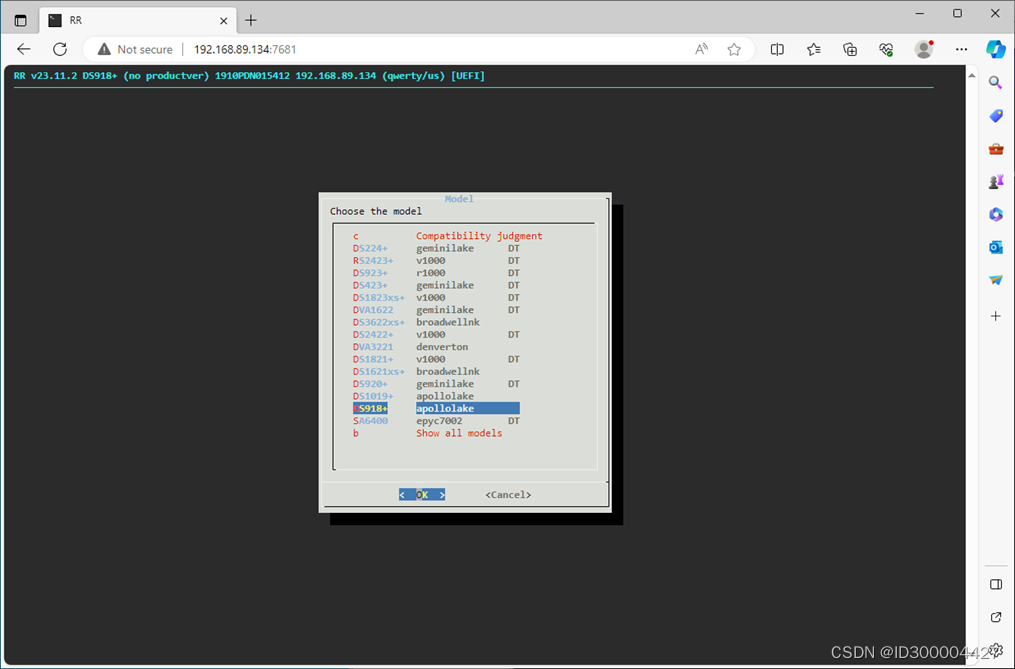Toggle sidebar visibility icon at bottom

point(996,585)
